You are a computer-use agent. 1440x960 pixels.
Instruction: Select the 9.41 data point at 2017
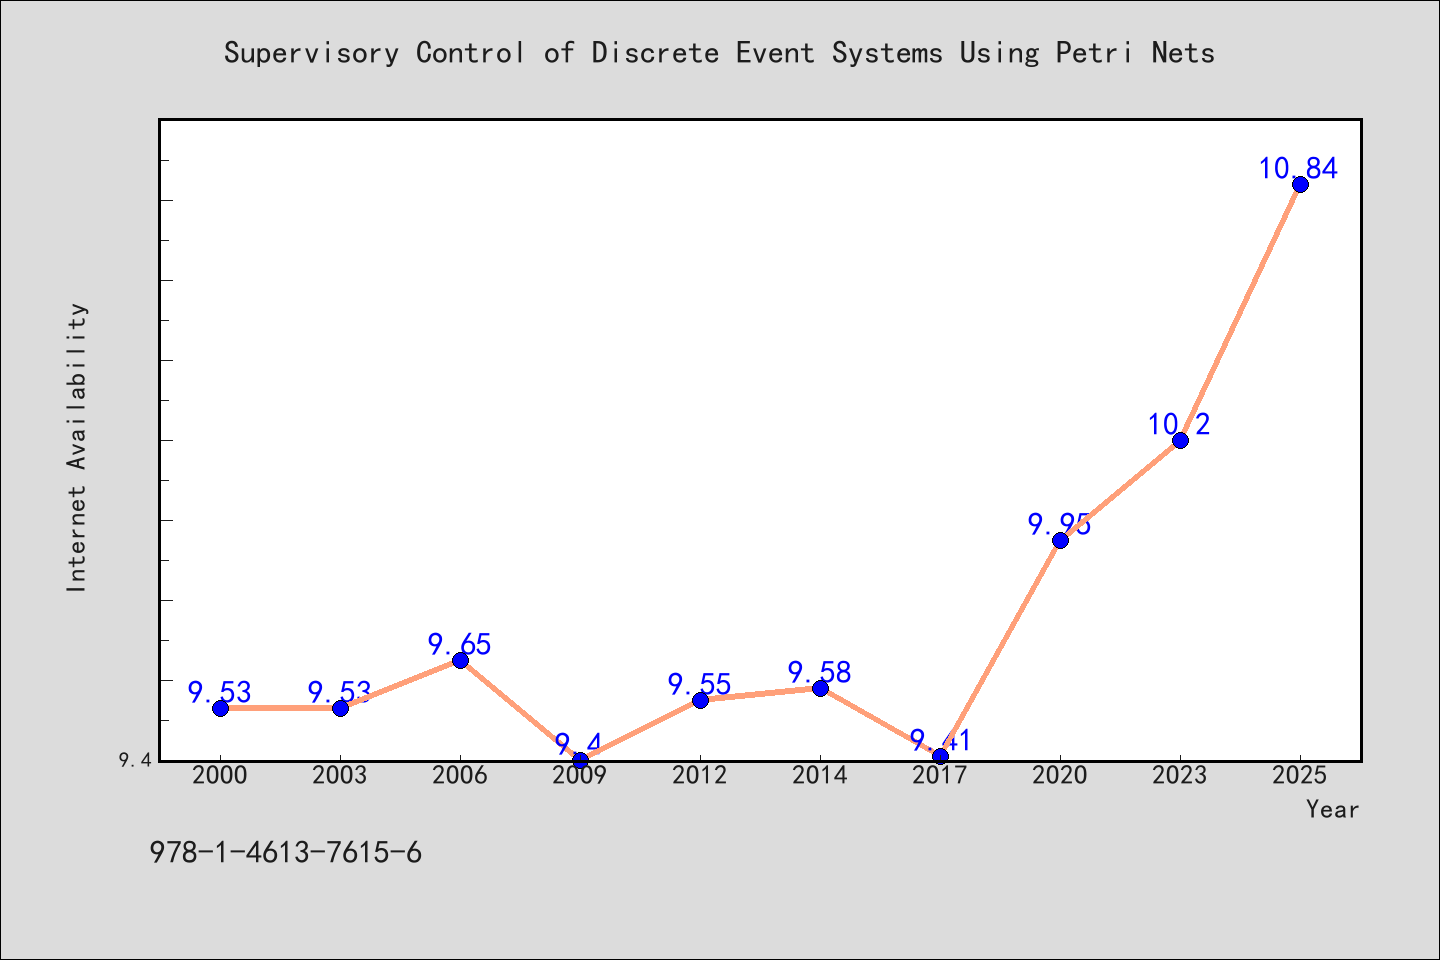click(940, 756)
